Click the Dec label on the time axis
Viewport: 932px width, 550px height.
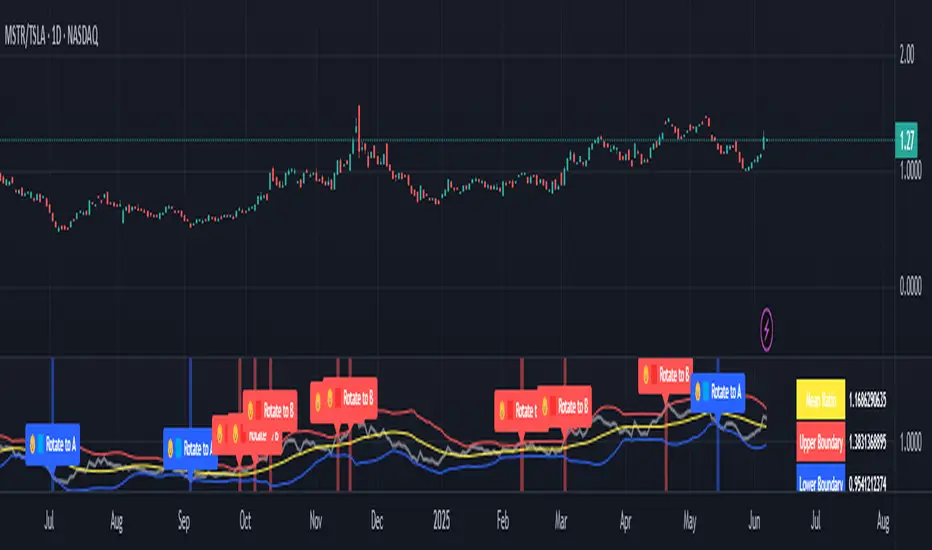[377, 521]
